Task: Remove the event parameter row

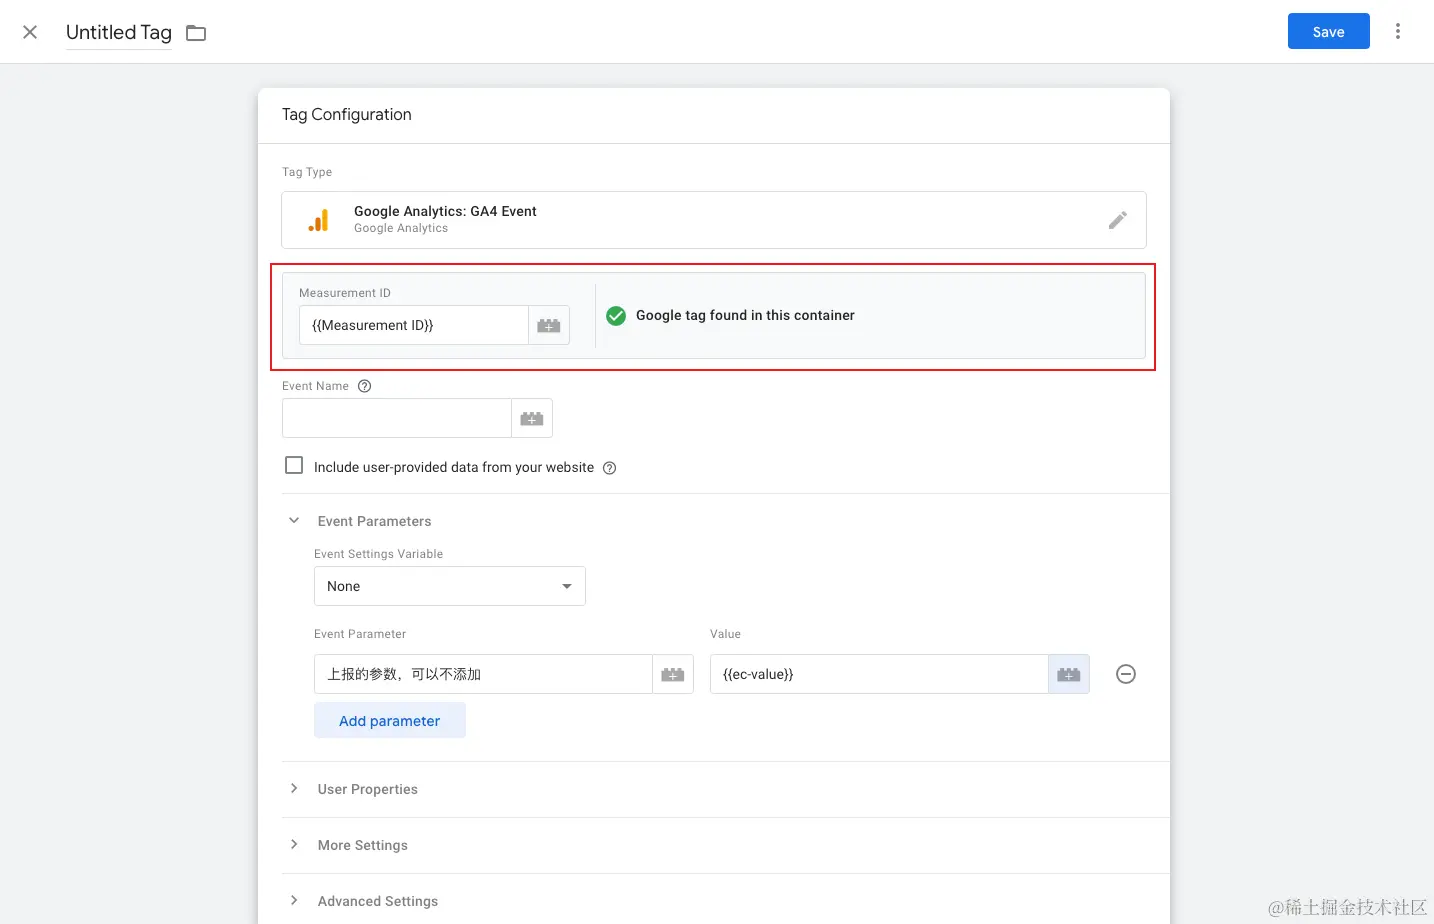Action: 1126,674
